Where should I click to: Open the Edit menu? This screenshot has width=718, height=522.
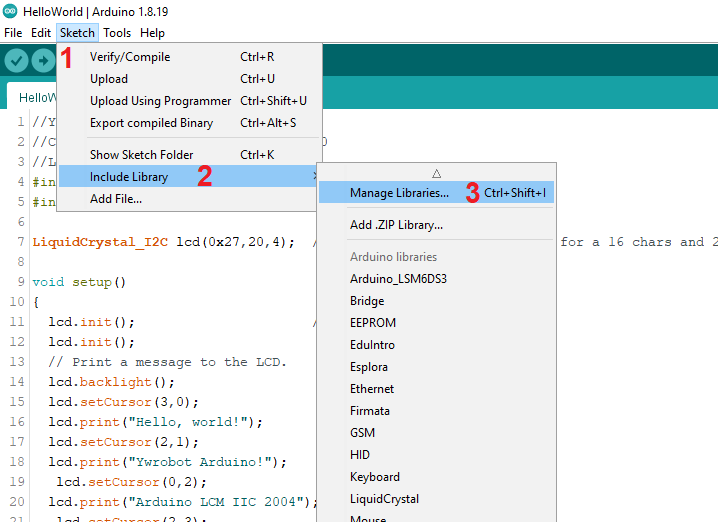point(41,33)
